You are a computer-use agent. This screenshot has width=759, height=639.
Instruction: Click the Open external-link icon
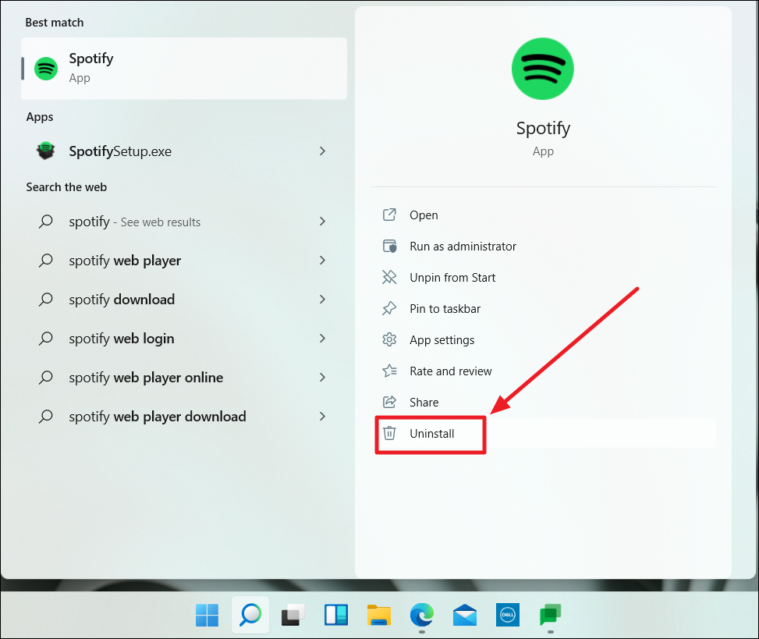tap(389, 214)
